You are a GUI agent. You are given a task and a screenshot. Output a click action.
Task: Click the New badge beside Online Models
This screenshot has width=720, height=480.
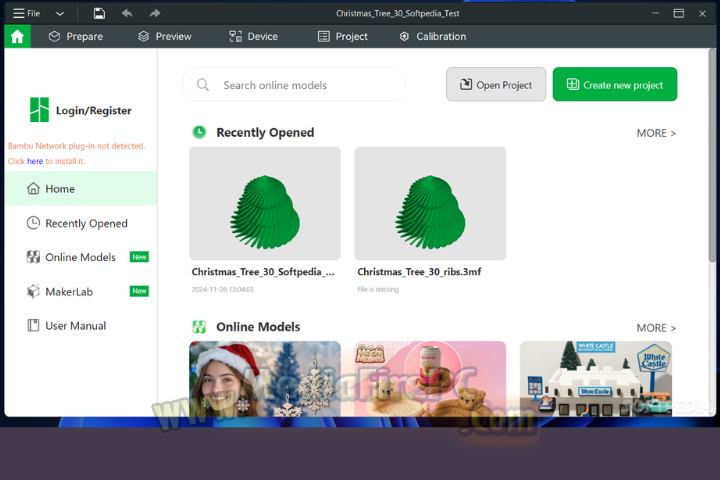[x=139, y=257]
